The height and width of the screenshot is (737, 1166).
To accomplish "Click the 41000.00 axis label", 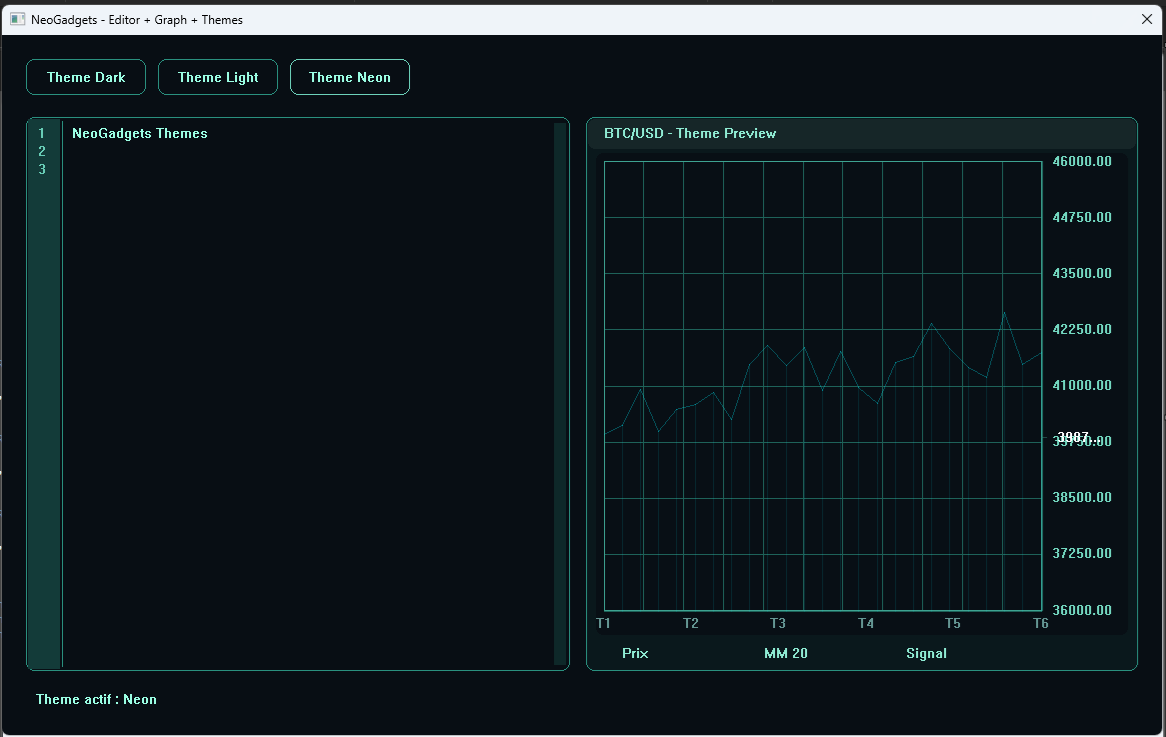I will [1082, 385].
